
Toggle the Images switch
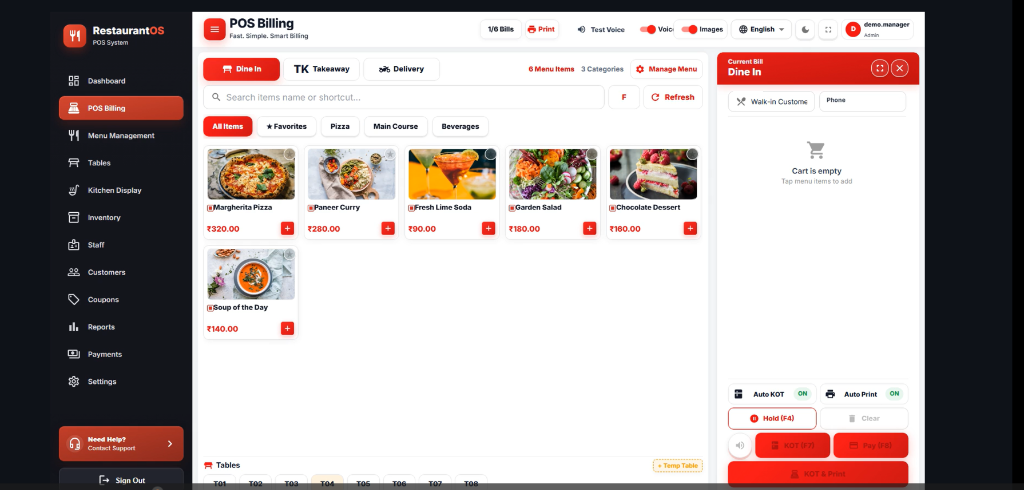coord(689,29)
